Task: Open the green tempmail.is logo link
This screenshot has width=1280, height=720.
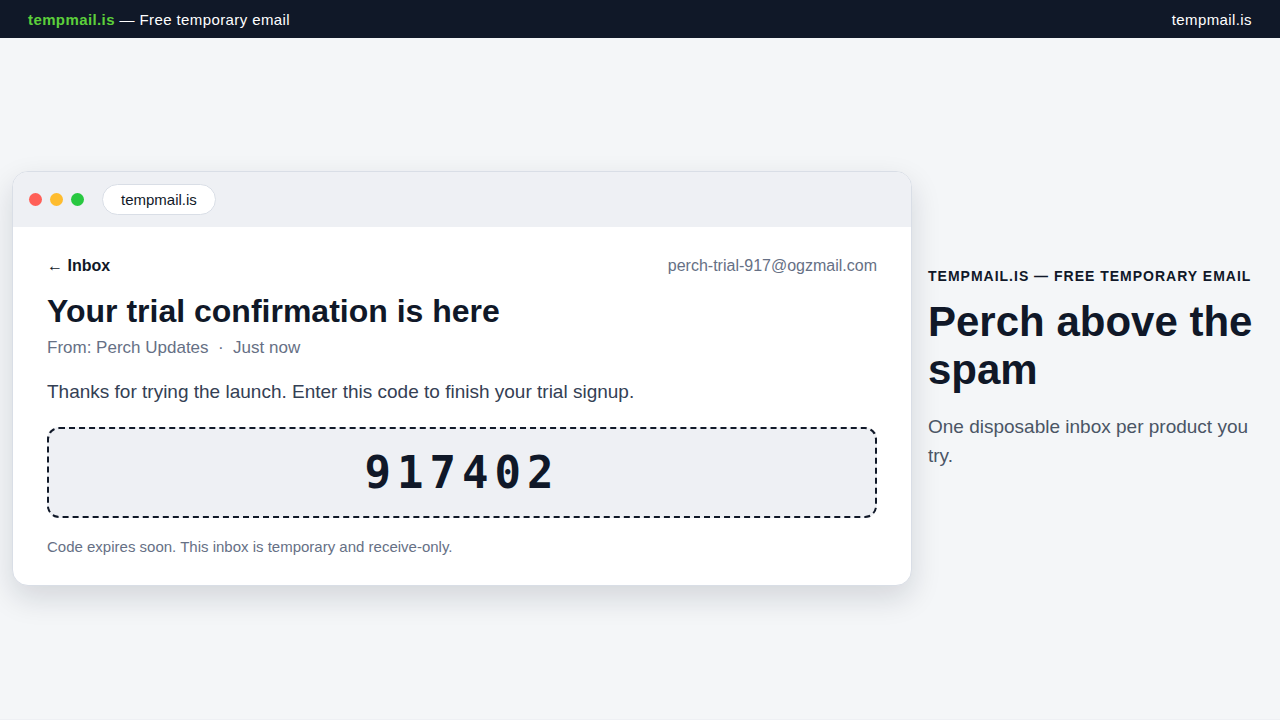Action: pos(71,19)
